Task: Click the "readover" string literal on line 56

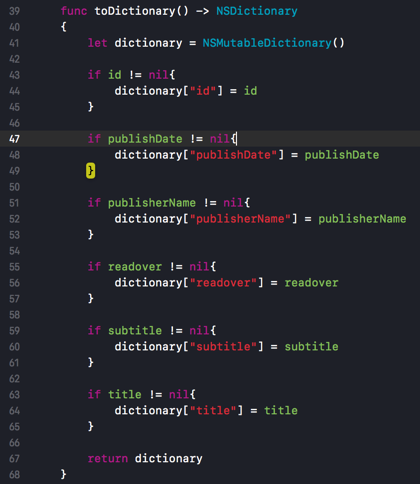Action: click(223, 283)
